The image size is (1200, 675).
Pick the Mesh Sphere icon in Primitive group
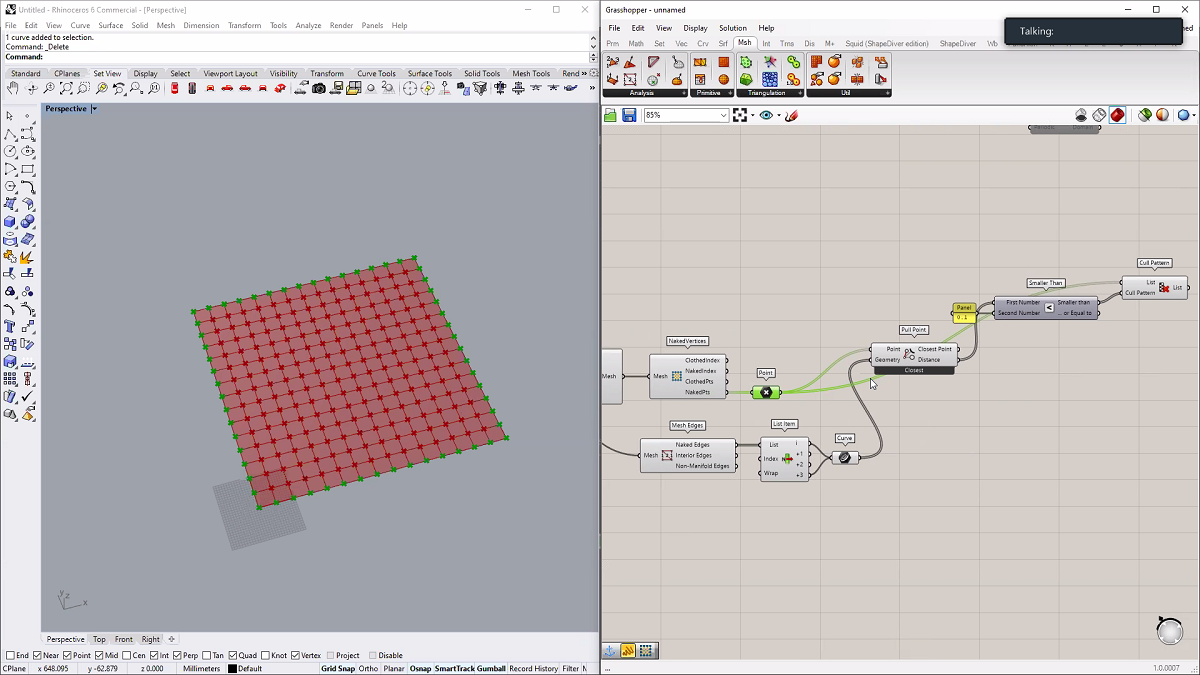(x=724, y=78)
